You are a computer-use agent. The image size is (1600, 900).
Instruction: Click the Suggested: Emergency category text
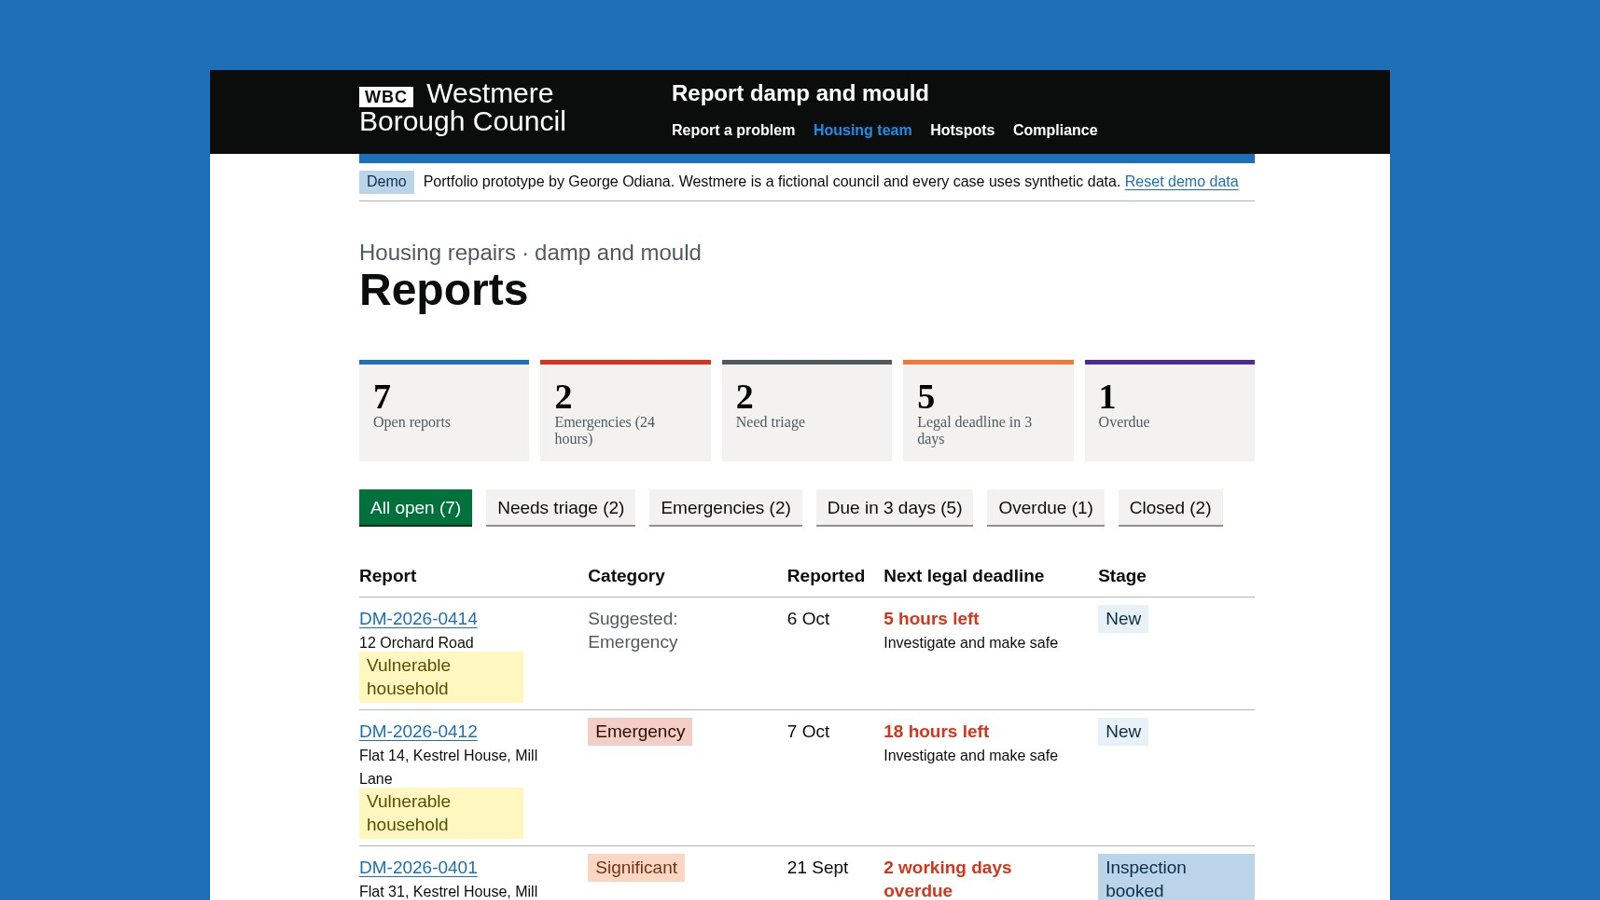tap(633, 631)
